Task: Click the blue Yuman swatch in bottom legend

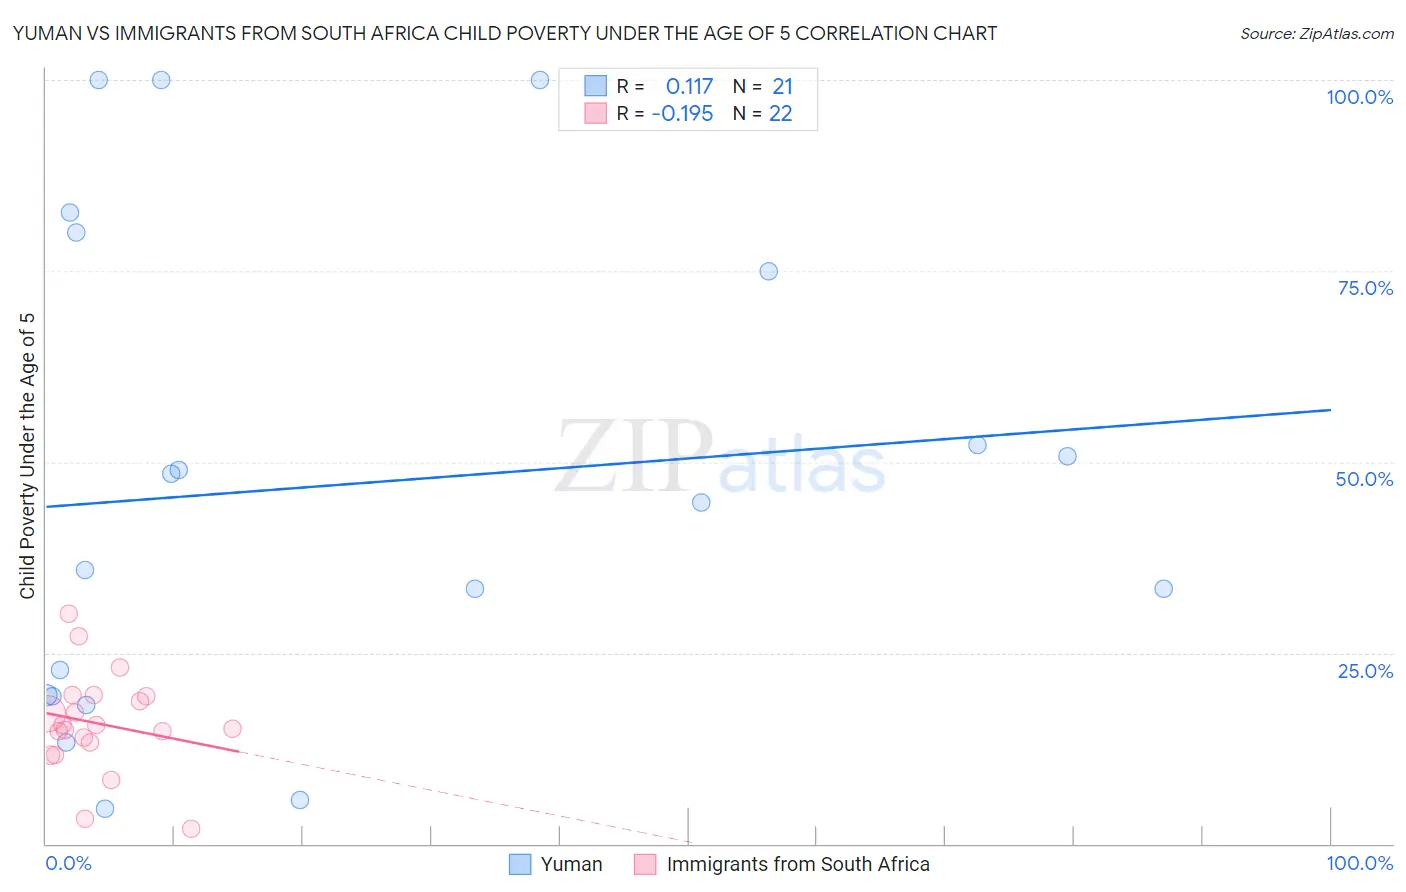Action: click(520, 864)
